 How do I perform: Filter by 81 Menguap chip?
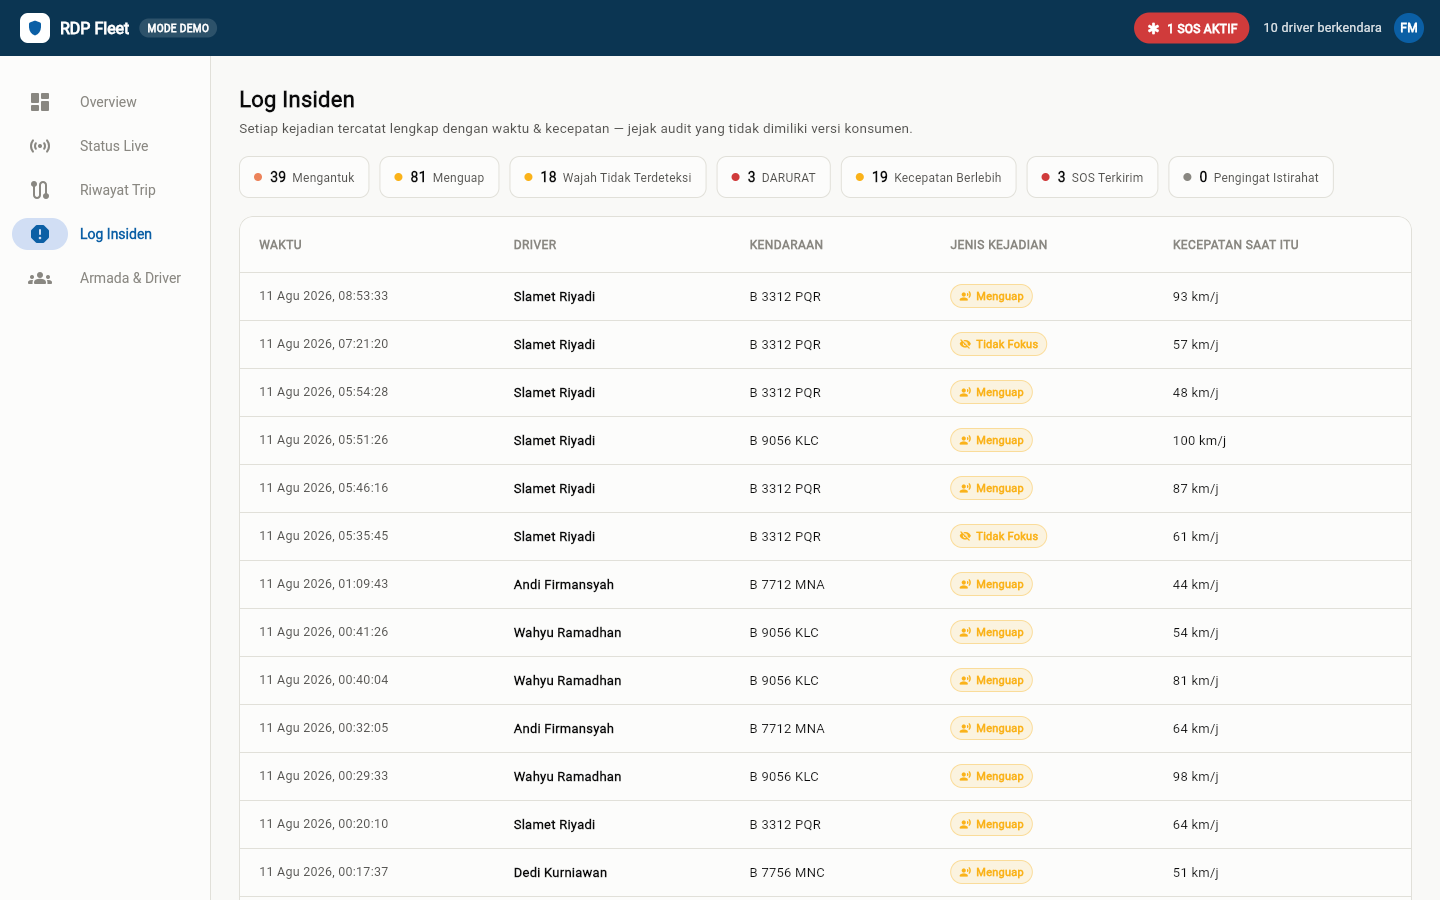pos(439,177)
